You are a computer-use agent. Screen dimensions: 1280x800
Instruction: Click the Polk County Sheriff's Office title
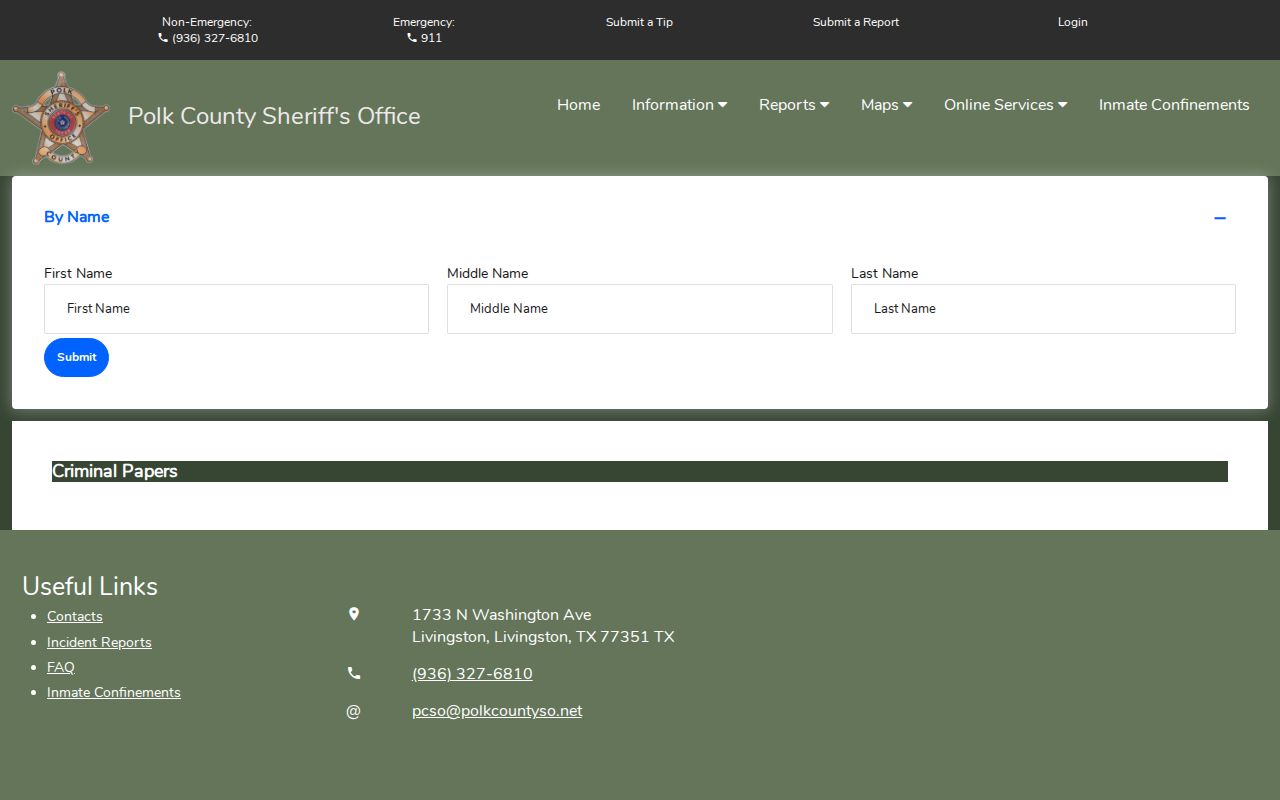[274, 116]
